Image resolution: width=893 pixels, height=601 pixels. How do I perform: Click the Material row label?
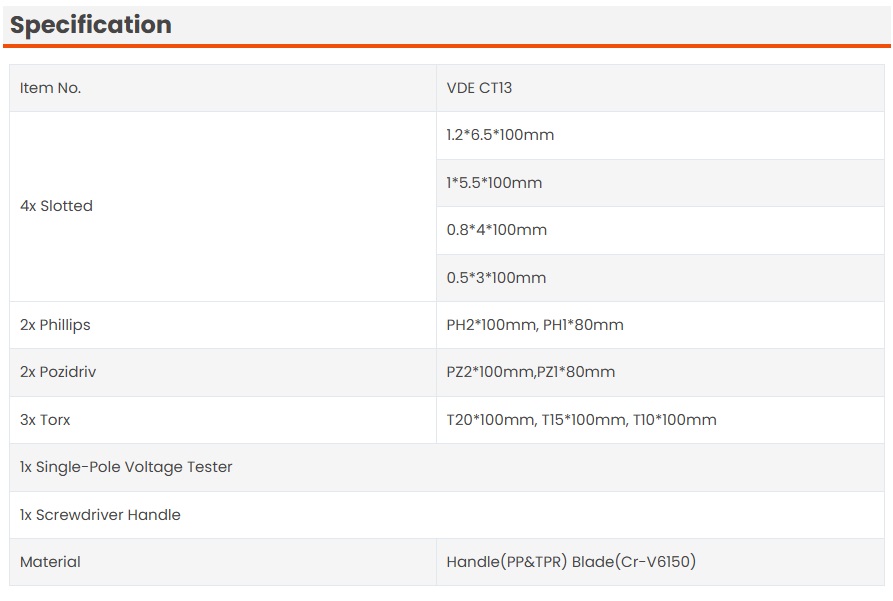50,562
